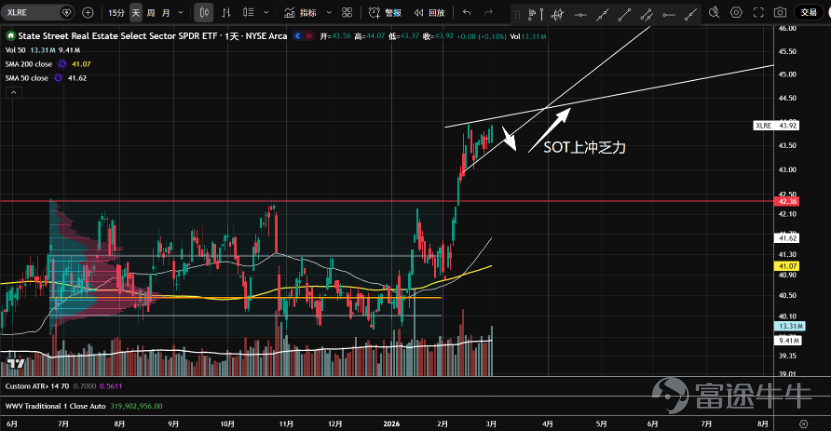Toggle the red session indicator icon
832x432 pixels.
coord(309,36)
